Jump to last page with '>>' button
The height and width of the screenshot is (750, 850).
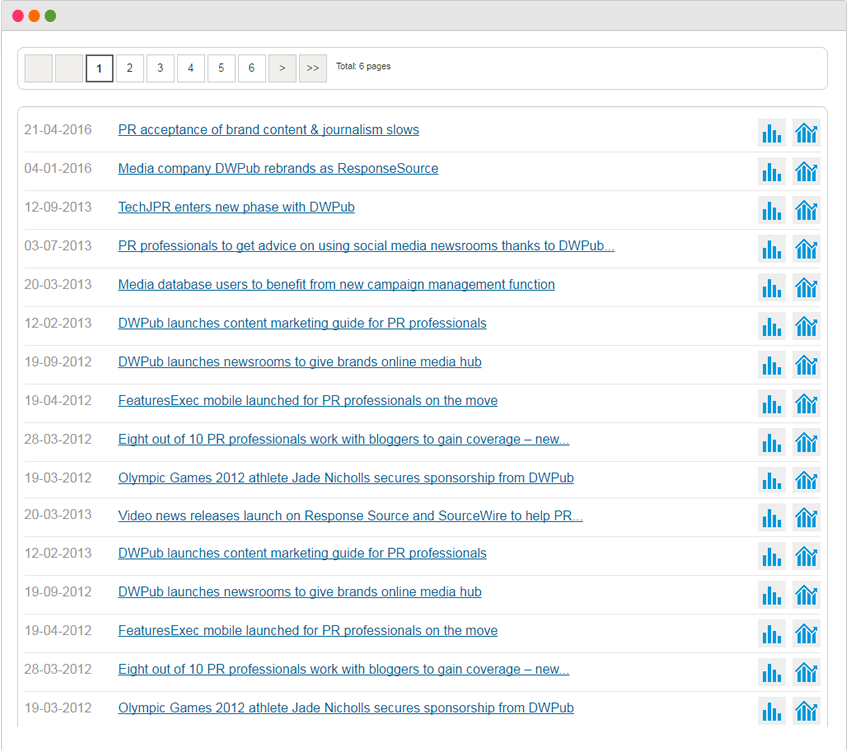coord(313,68)
